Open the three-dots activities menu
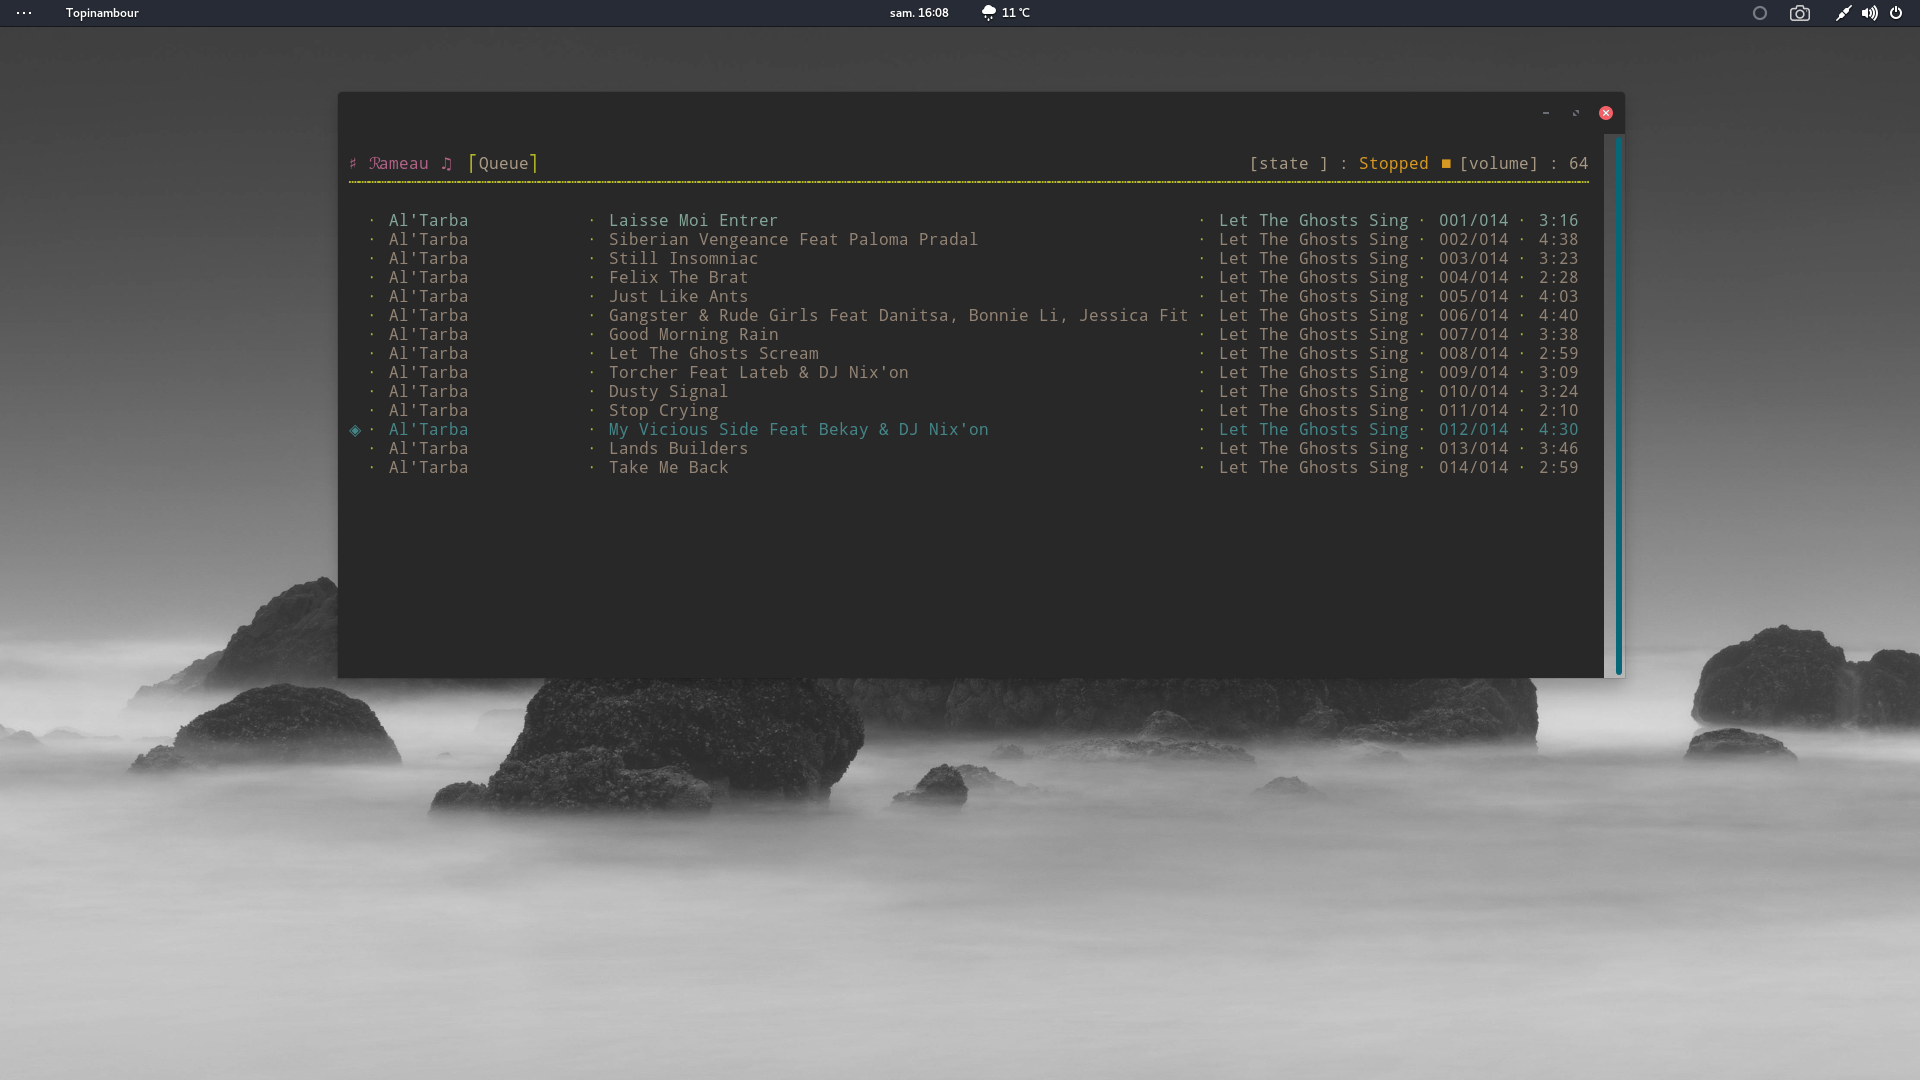The height and width of the screenshot is (1080, 1920). click(x=24, y=13)
